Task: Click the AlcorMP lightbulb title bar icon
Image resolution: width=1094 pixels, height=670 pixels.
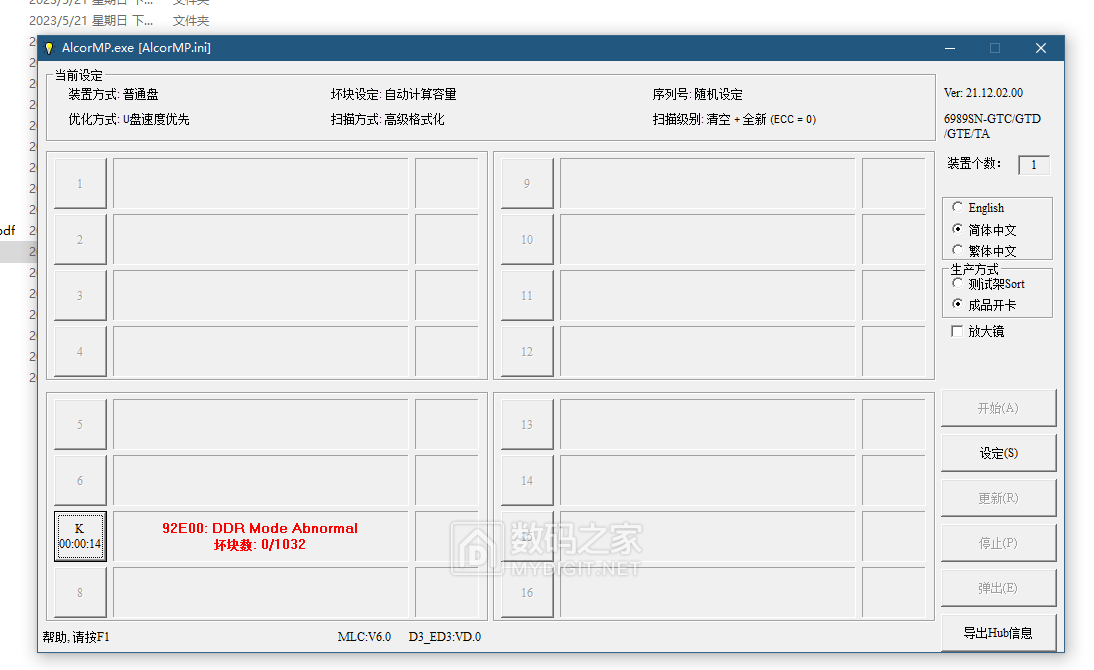Action: [x=49, y=48]
